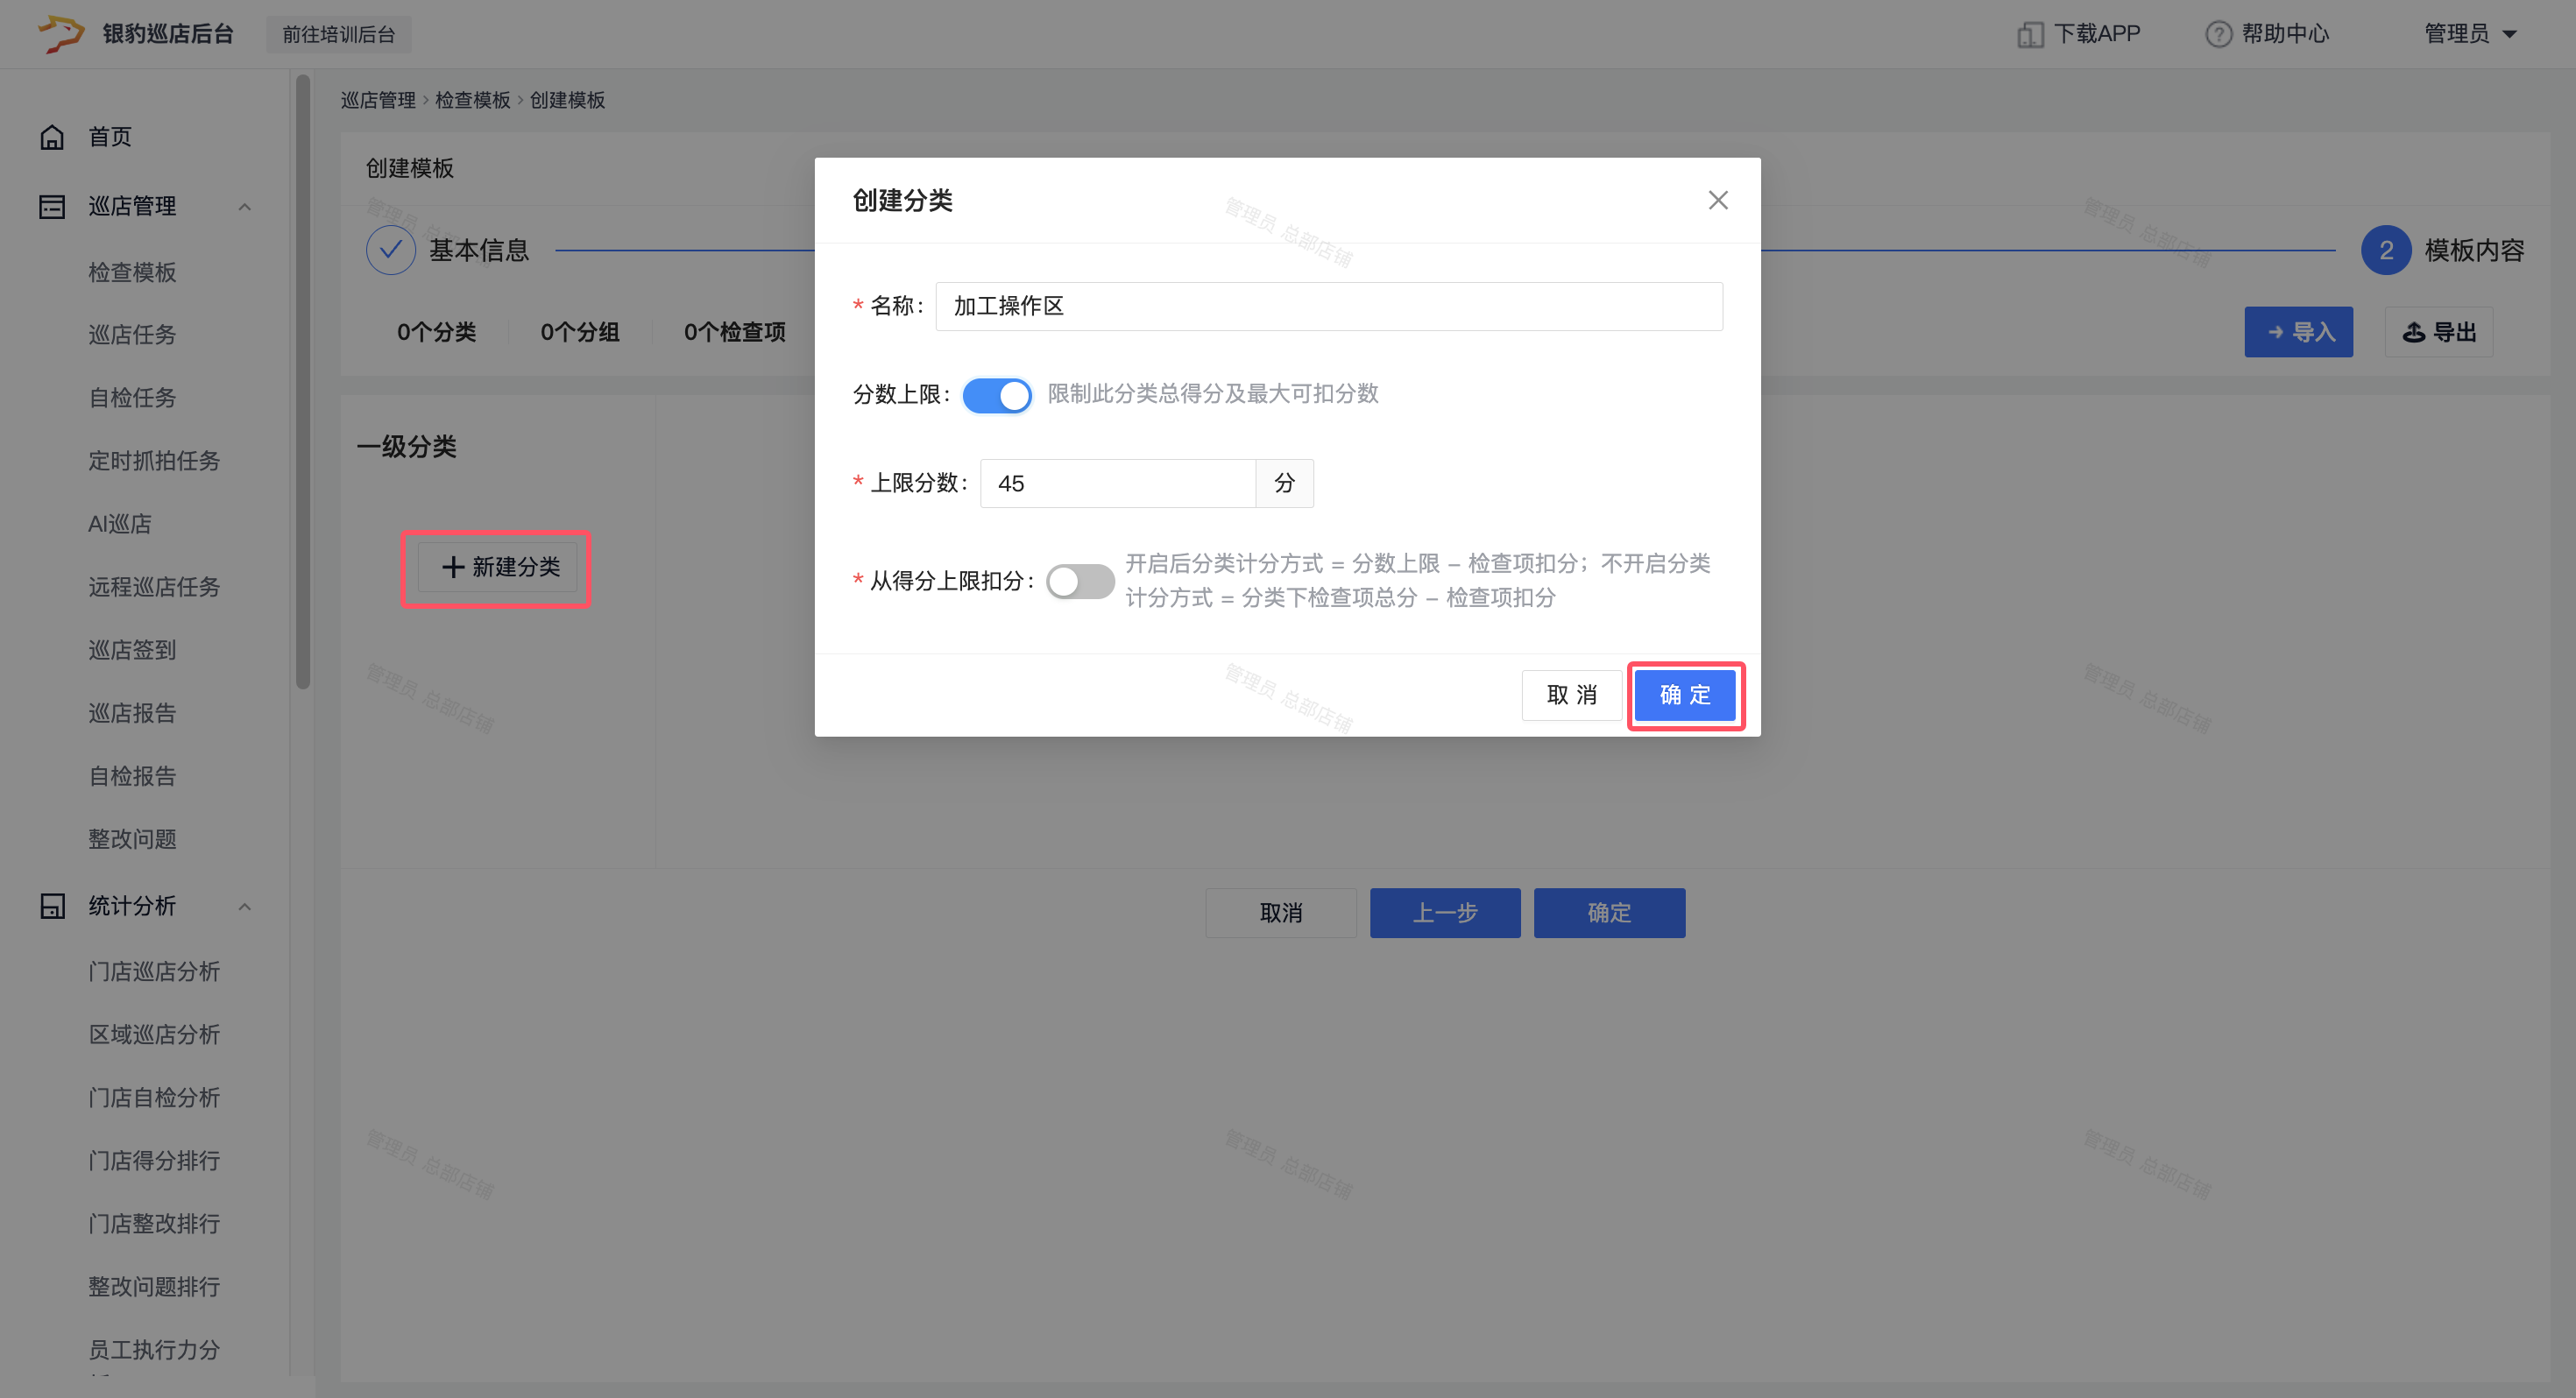Close the 创建分类 dialog with X icon
Viewport: 2576px width, 1398px height.
1717,200
